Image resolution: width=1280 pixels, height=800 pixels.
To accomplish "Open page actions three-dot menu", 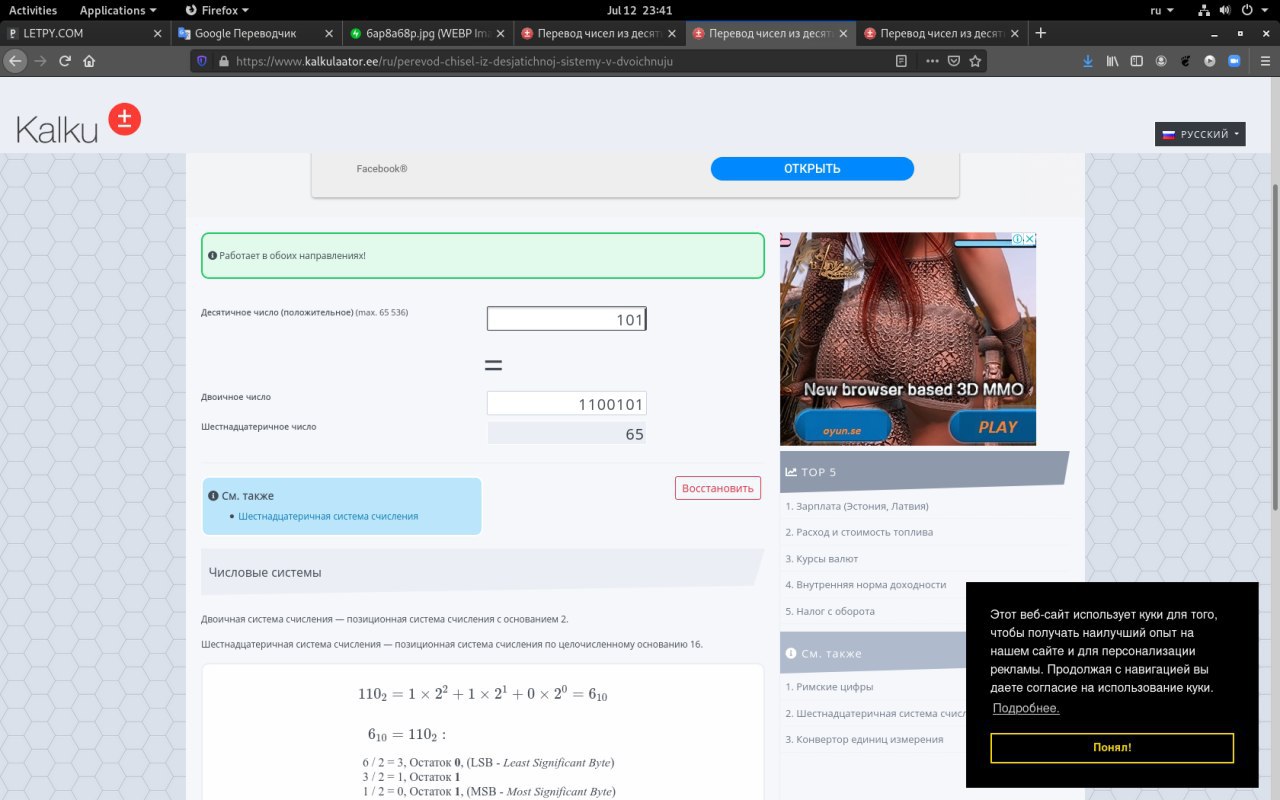I will (x=932, y=61).
